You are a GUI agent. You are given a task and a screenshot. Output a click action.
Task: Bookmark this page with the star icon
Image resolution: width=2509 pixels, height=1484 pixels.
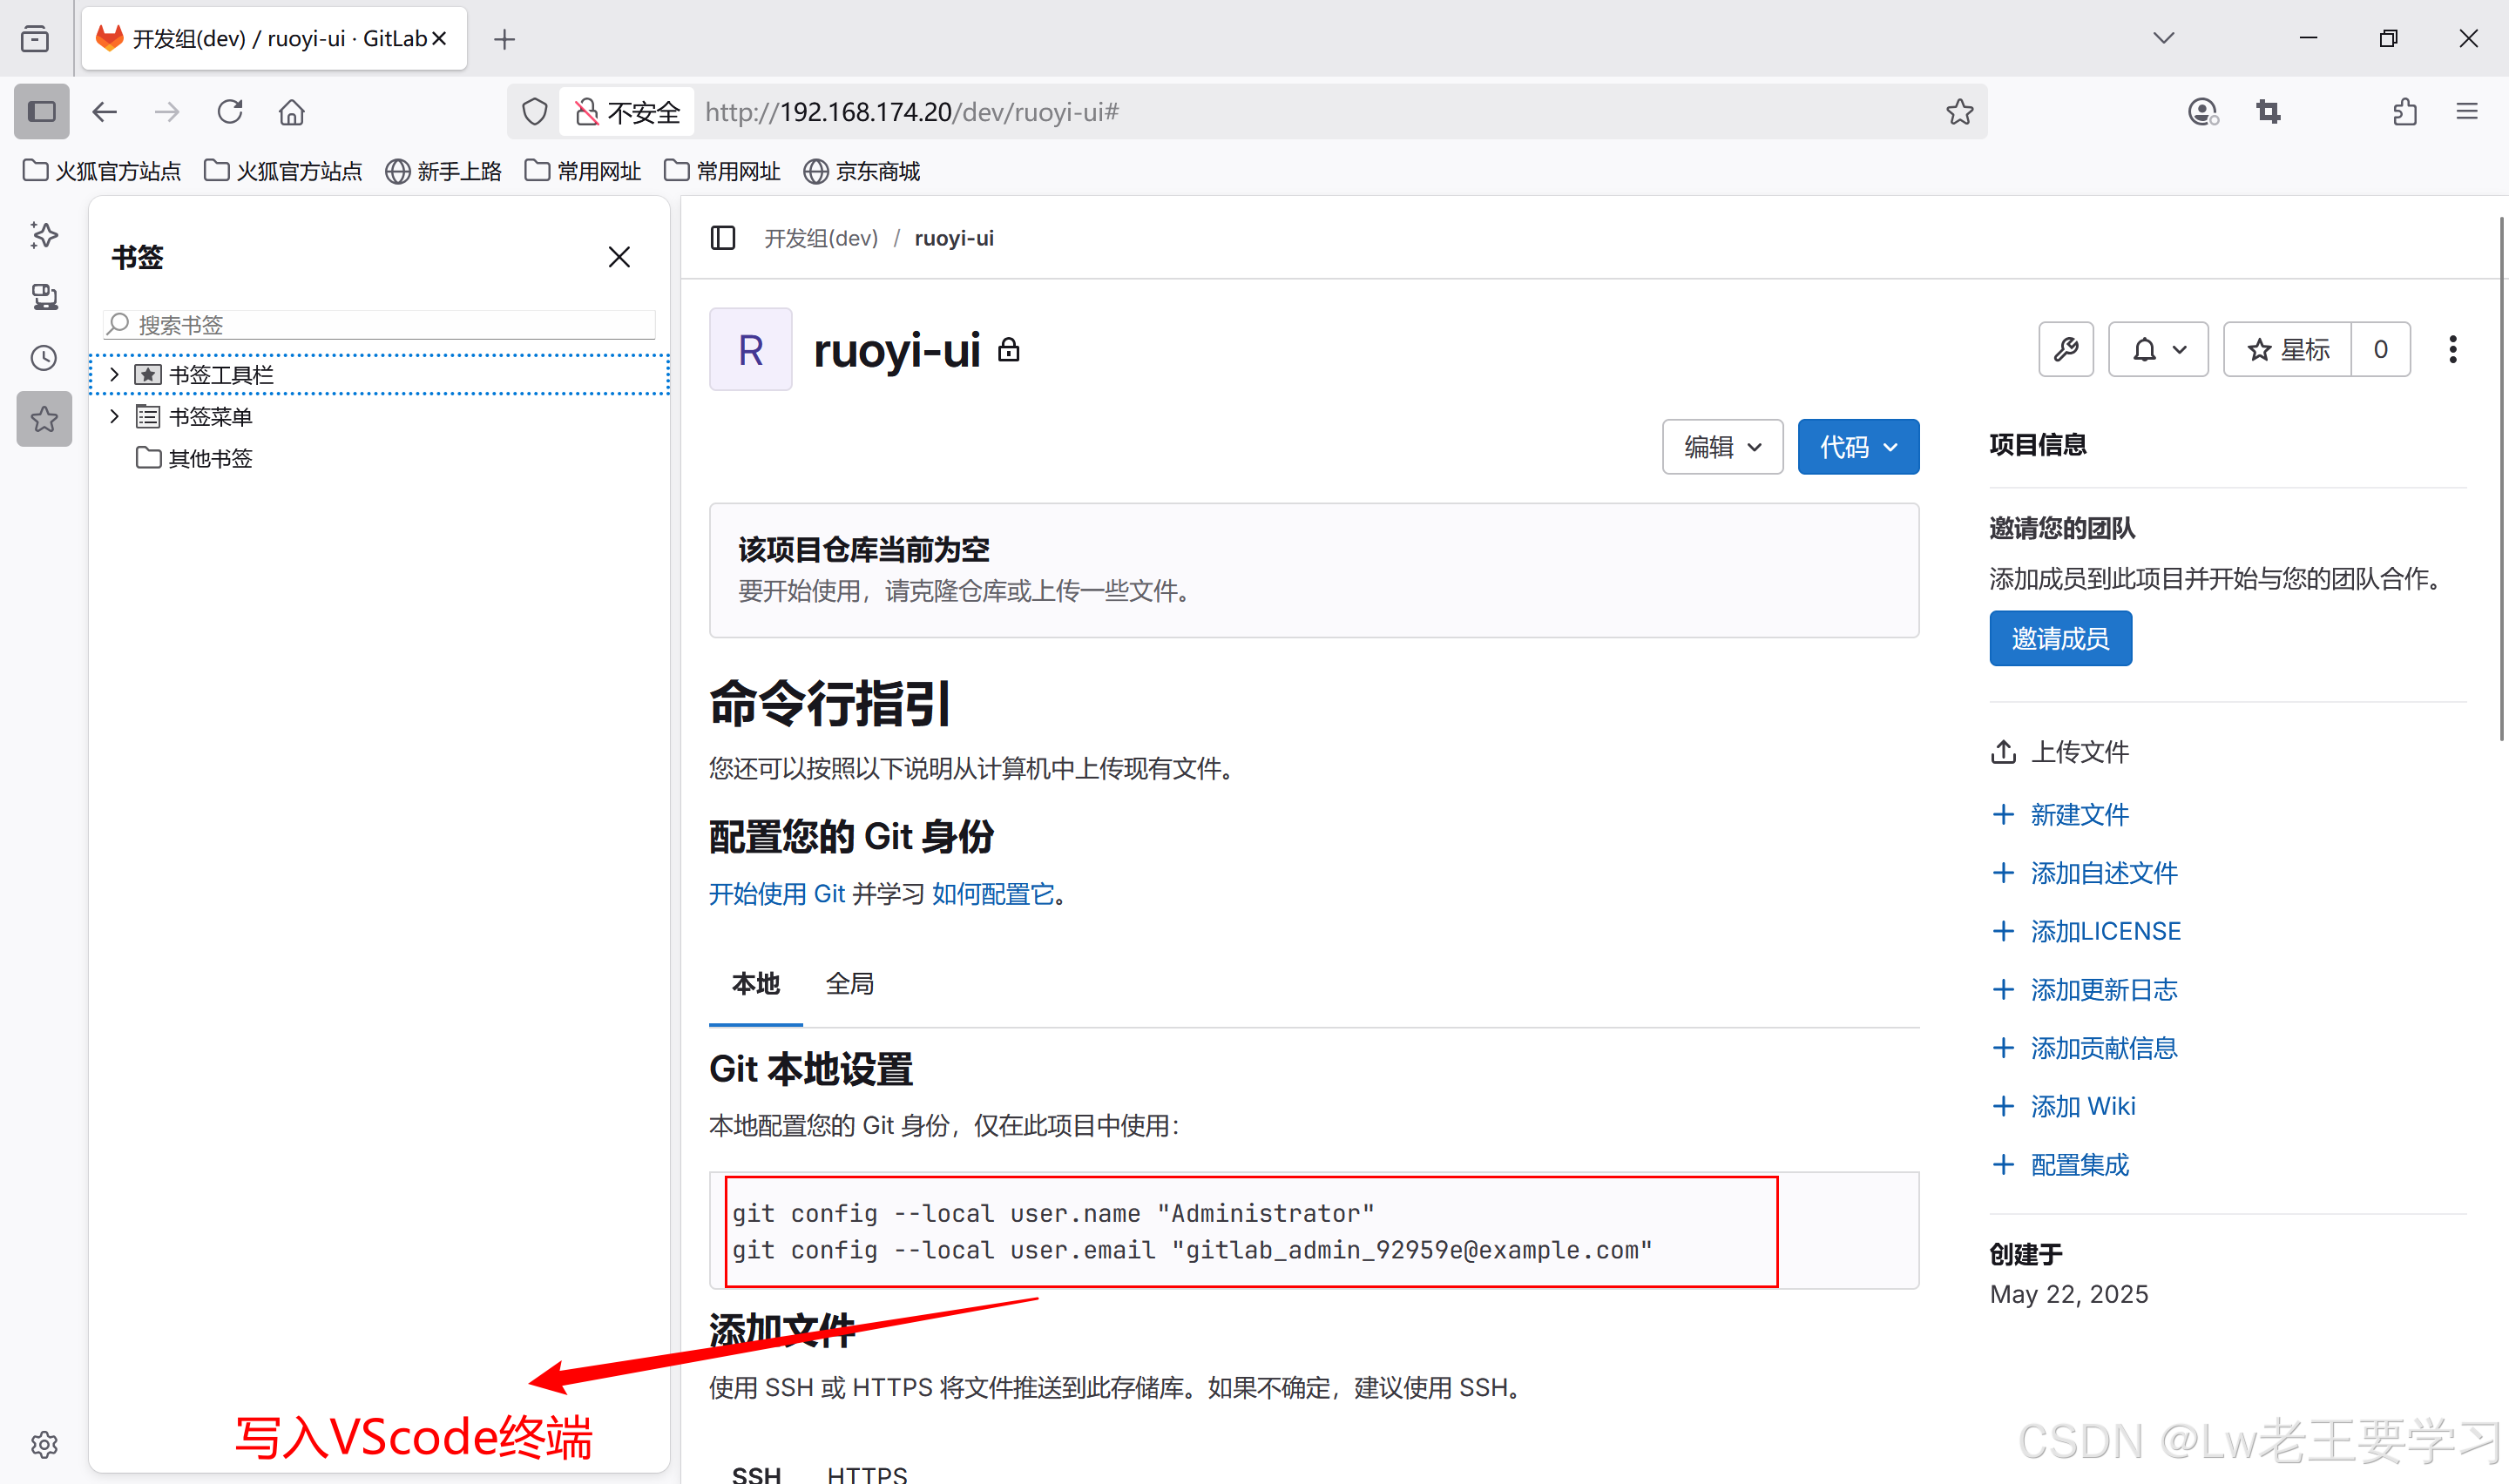coord(1959,112)
